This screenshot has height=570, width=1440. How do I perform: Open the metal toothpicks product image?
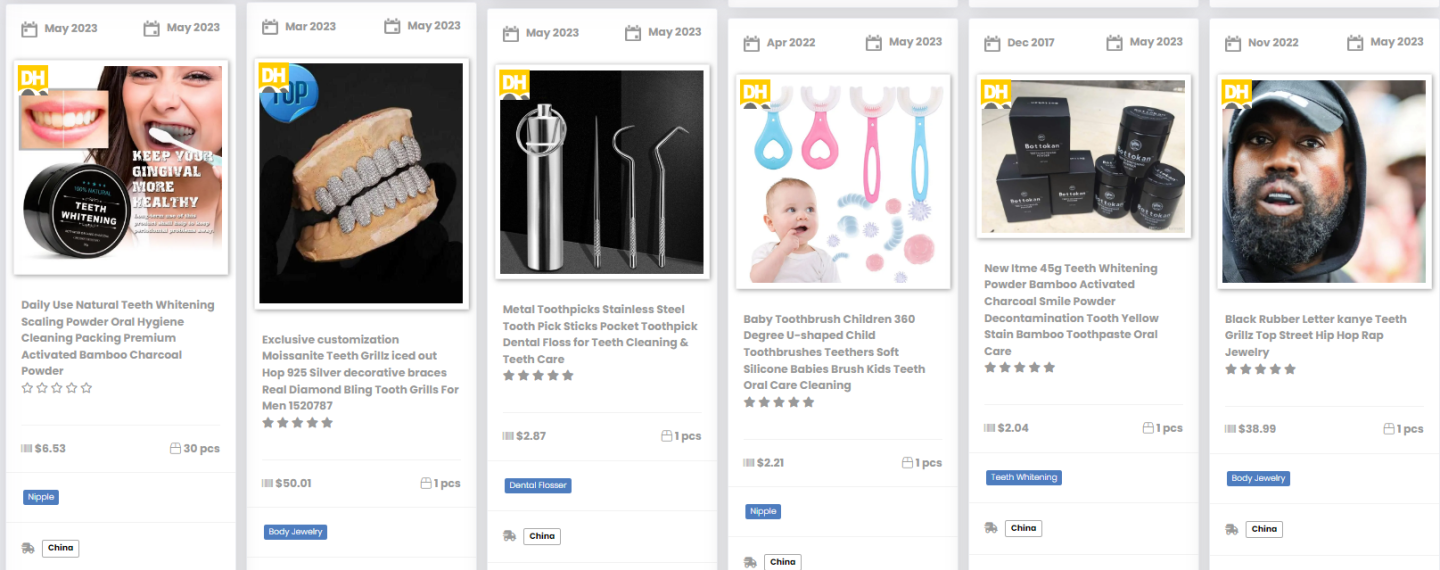(x=602, y=171)
